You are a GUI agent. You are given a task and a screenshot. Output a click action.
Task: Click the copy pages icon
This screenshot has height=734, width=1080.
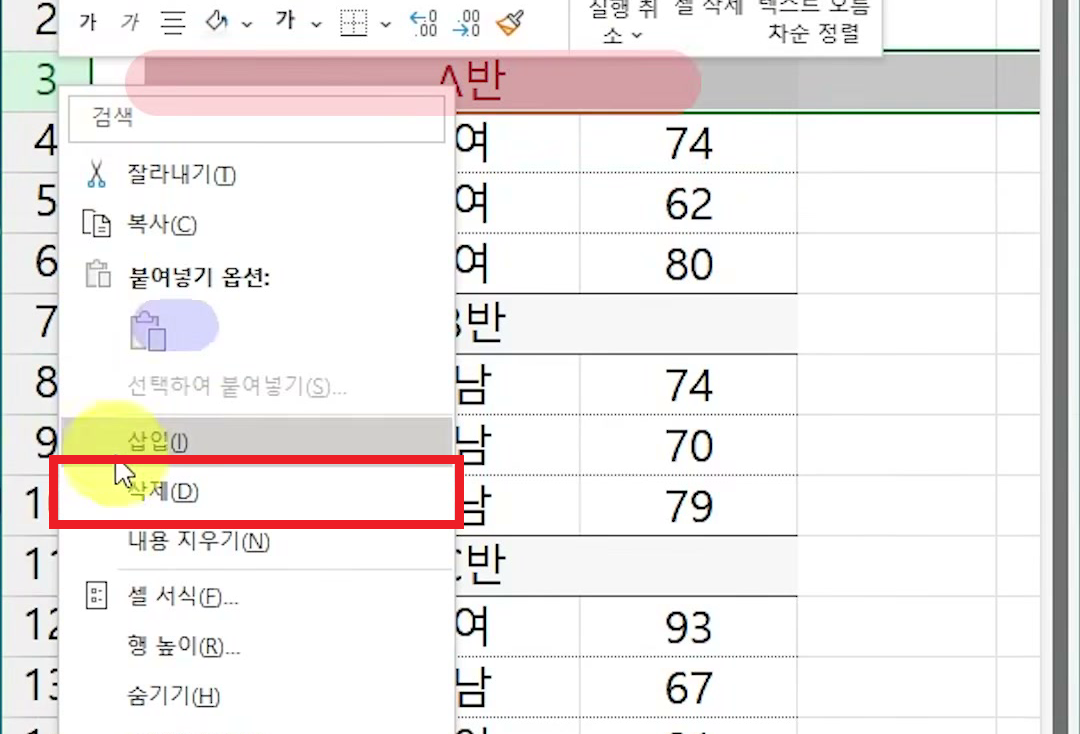tap(96, 224)
